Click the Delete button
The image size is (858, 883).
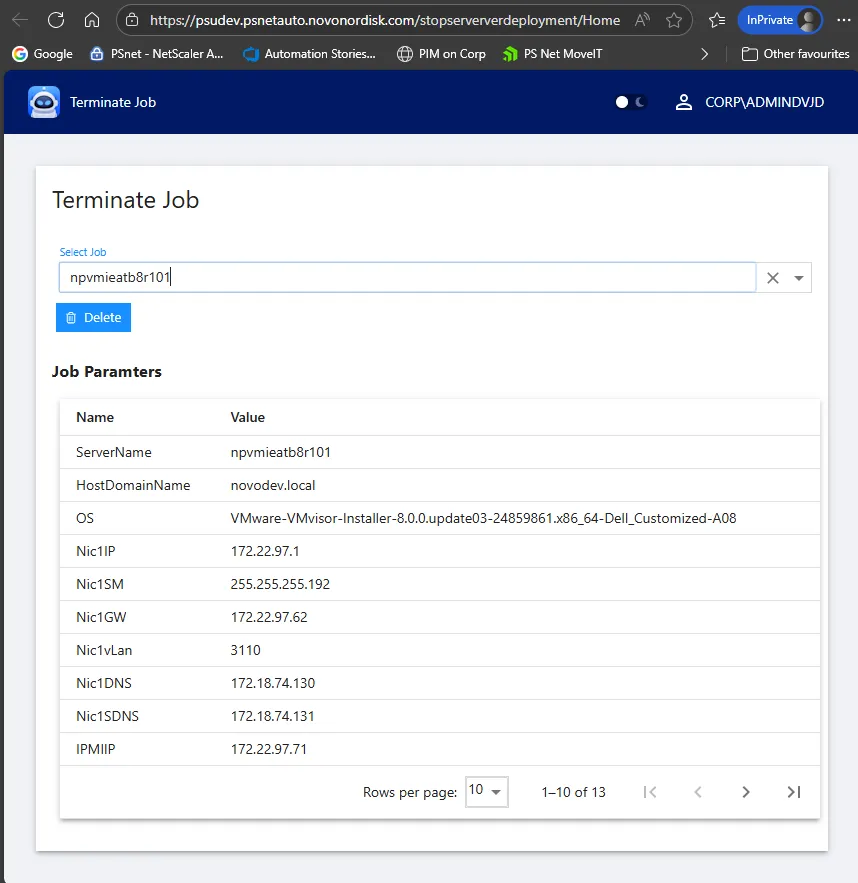pyautogui.click(x=93, y=317)
